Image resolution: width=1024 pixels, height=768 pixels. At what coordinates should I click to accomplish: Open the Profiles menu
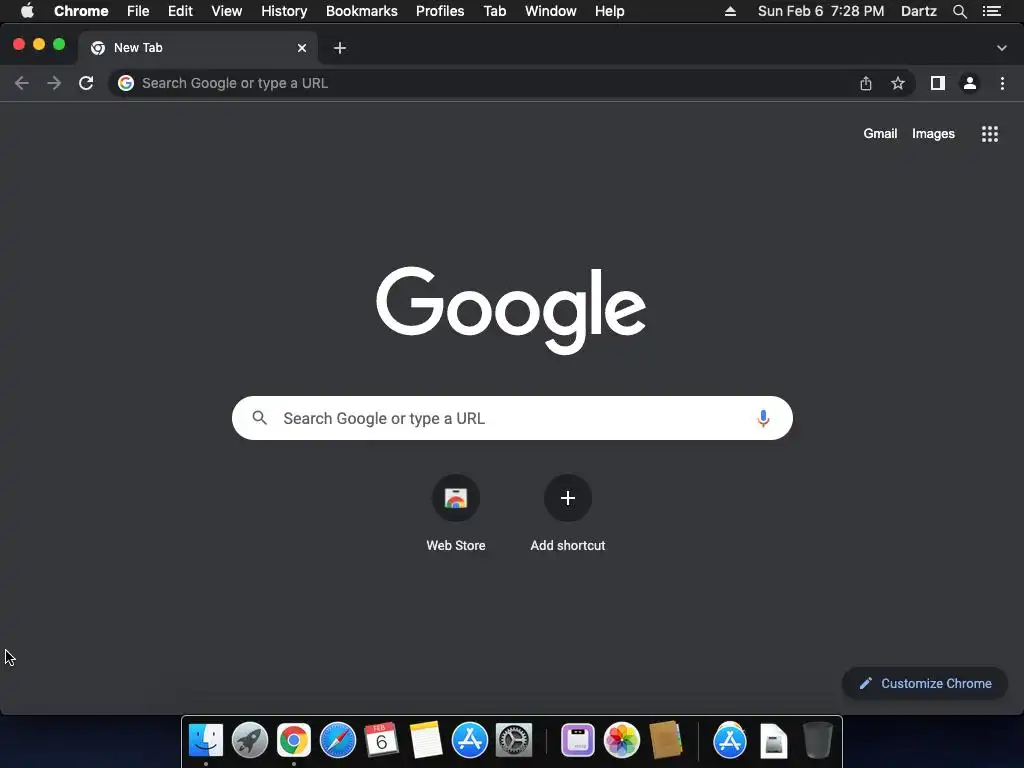[x=440, y=11]
